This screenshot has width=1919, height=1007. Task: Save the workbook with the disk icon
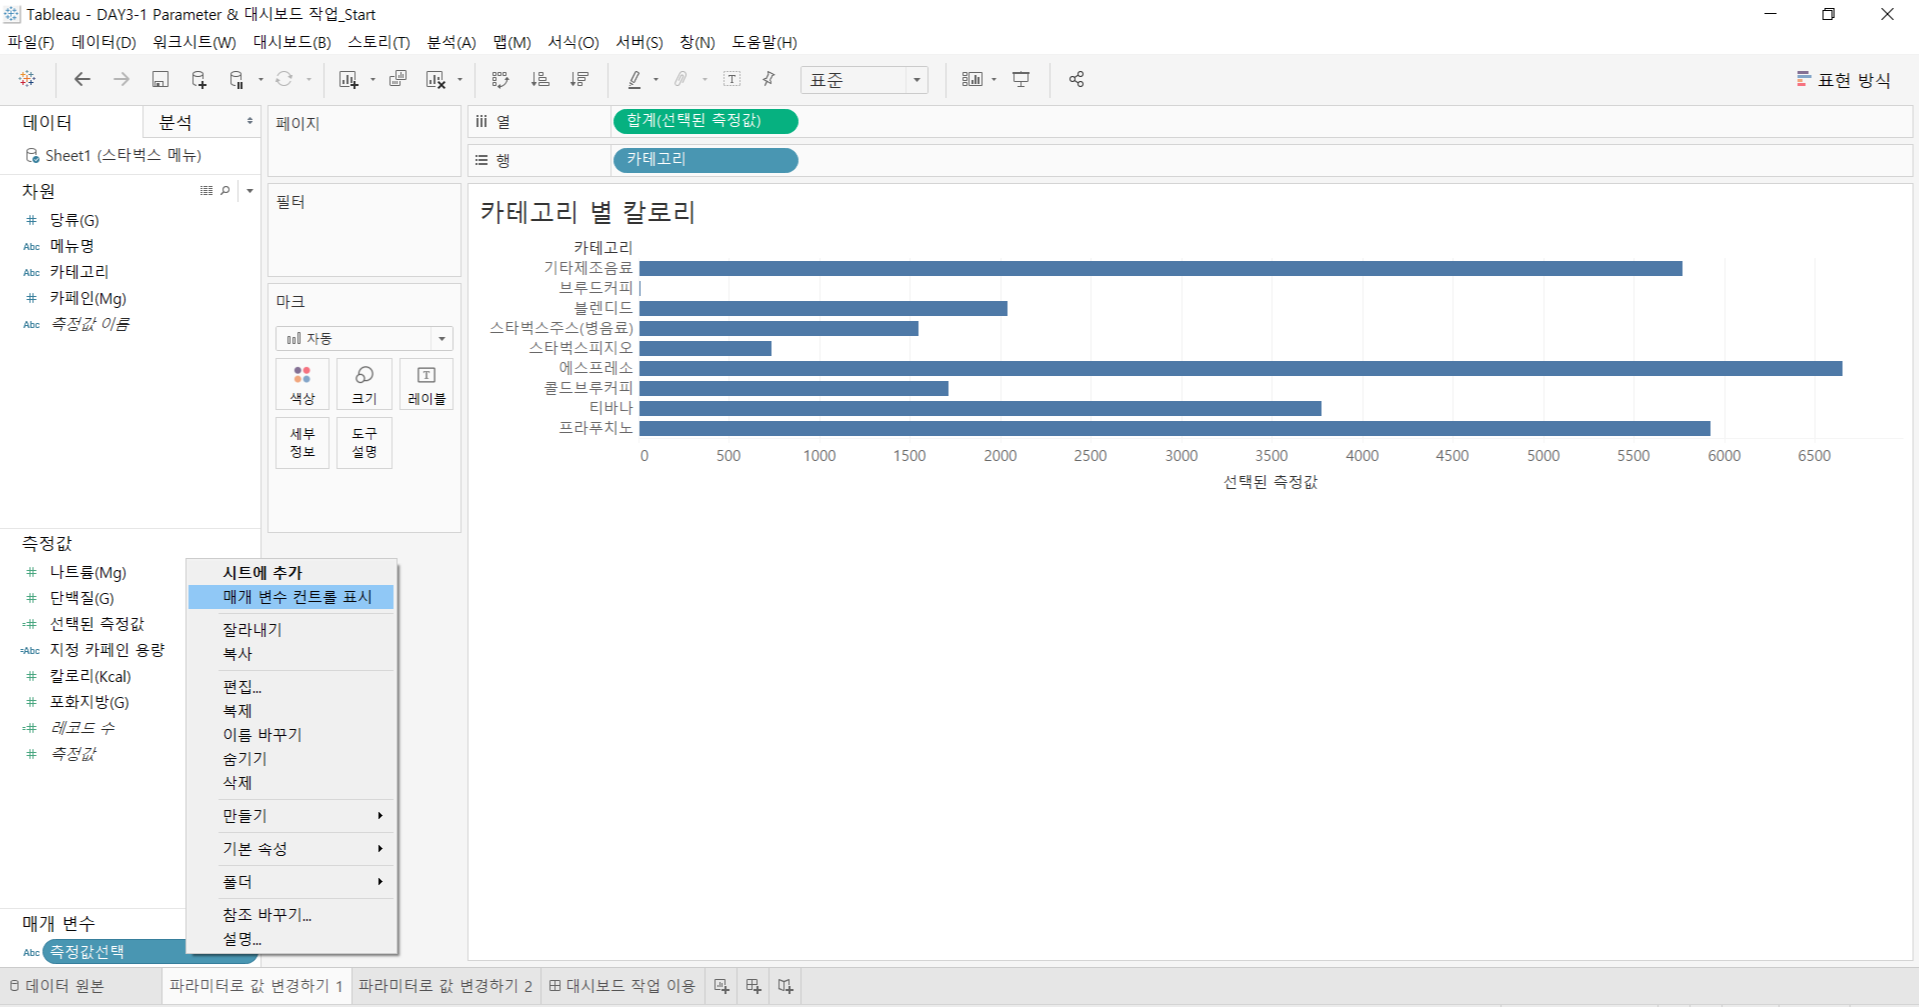(x=160, y=79)
